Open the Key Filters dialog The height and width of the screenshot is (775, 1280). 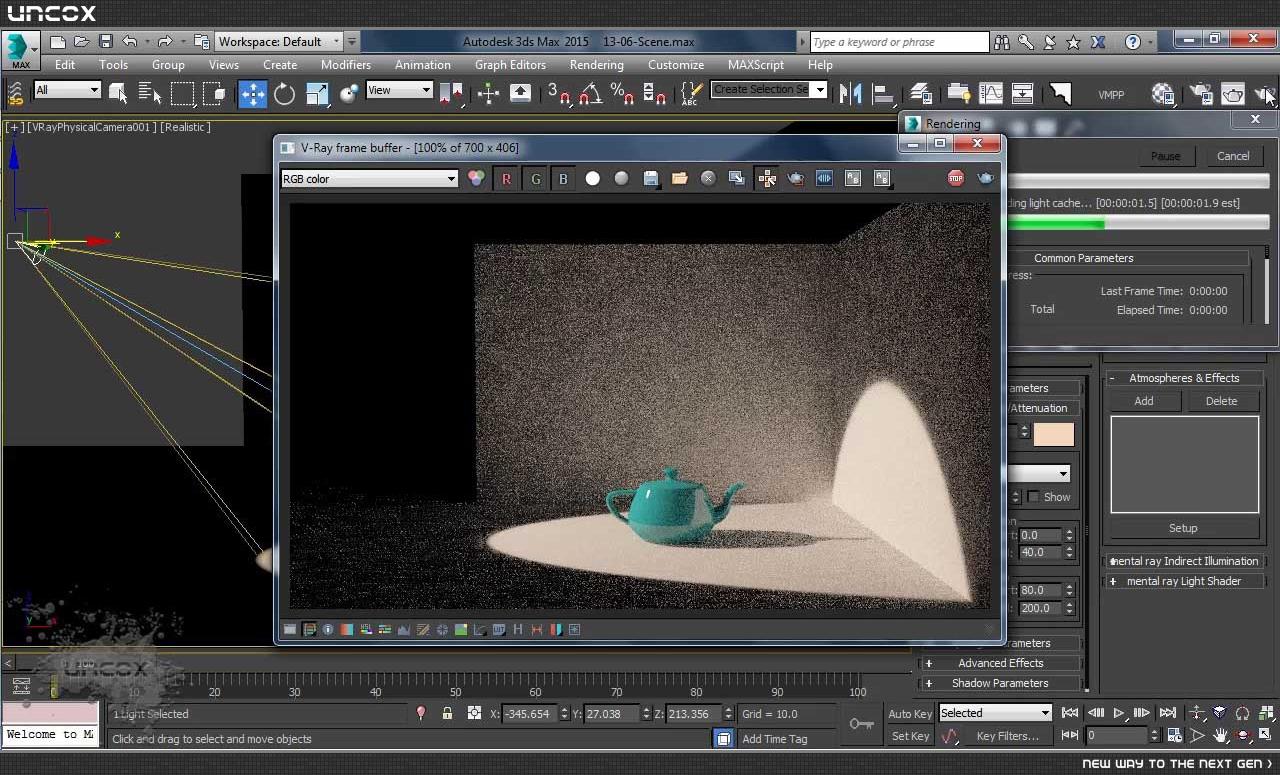click(x=1008, y=736)
